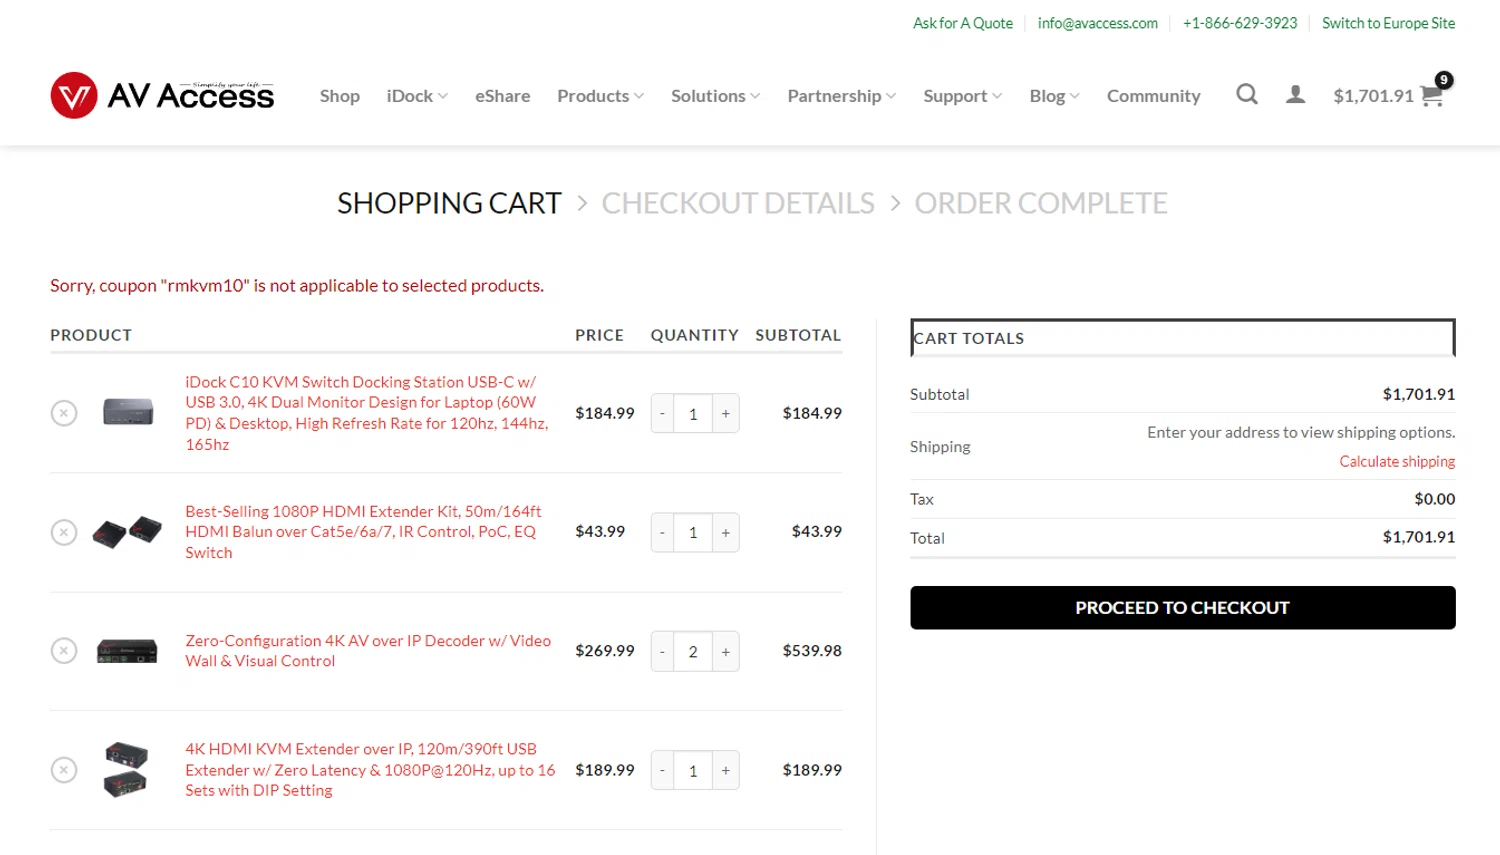Open the search magnifier icon
Image resolution: width=1500 pixels, height=855 pixels.
pos(1246,95)
